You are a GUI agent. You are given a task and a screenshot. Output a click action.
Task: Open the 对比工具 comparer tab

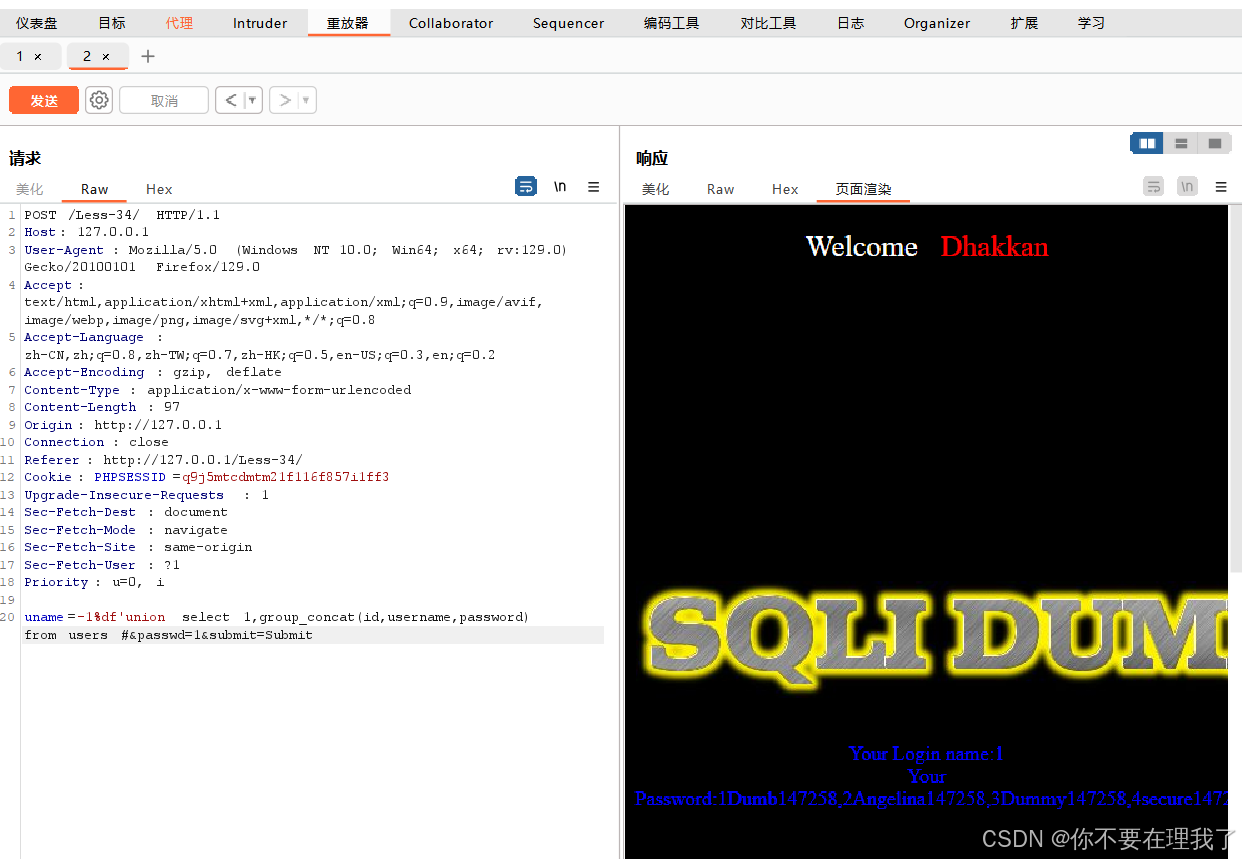(769, 23)
